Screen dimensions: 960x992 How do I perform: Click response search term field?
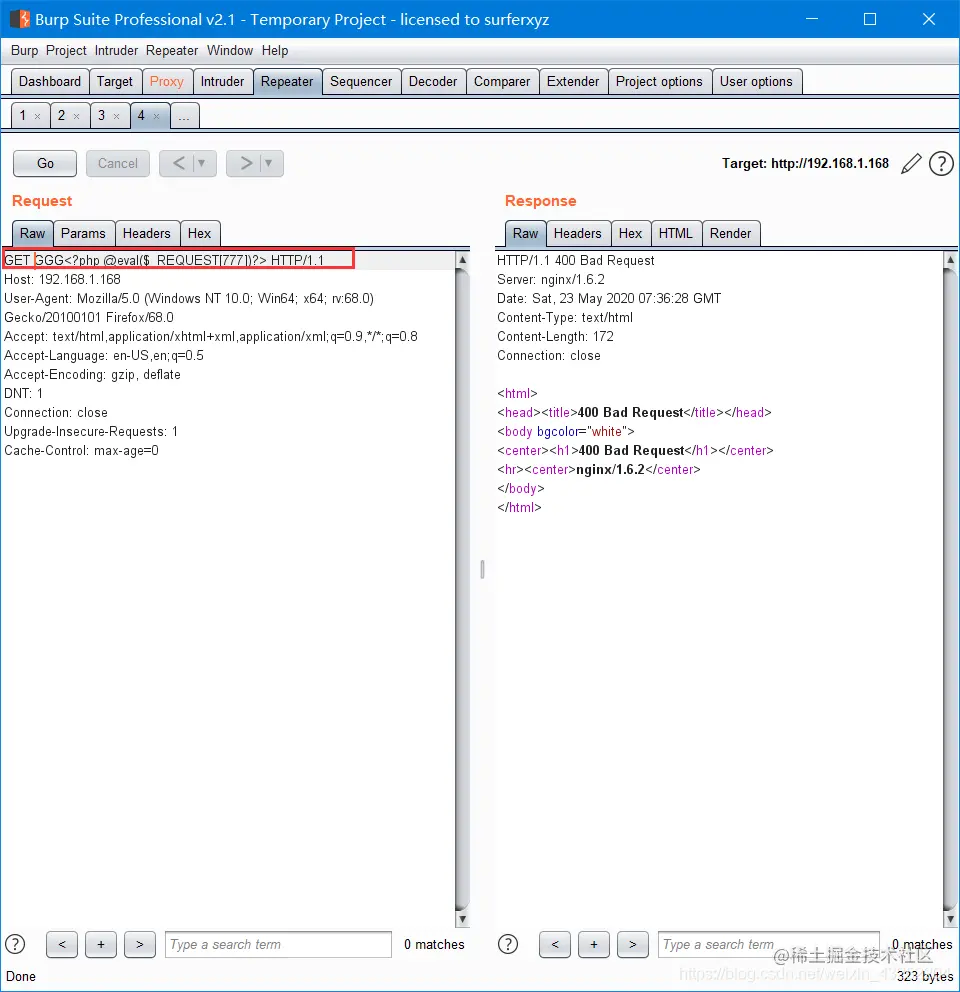[x=768, y=945]
